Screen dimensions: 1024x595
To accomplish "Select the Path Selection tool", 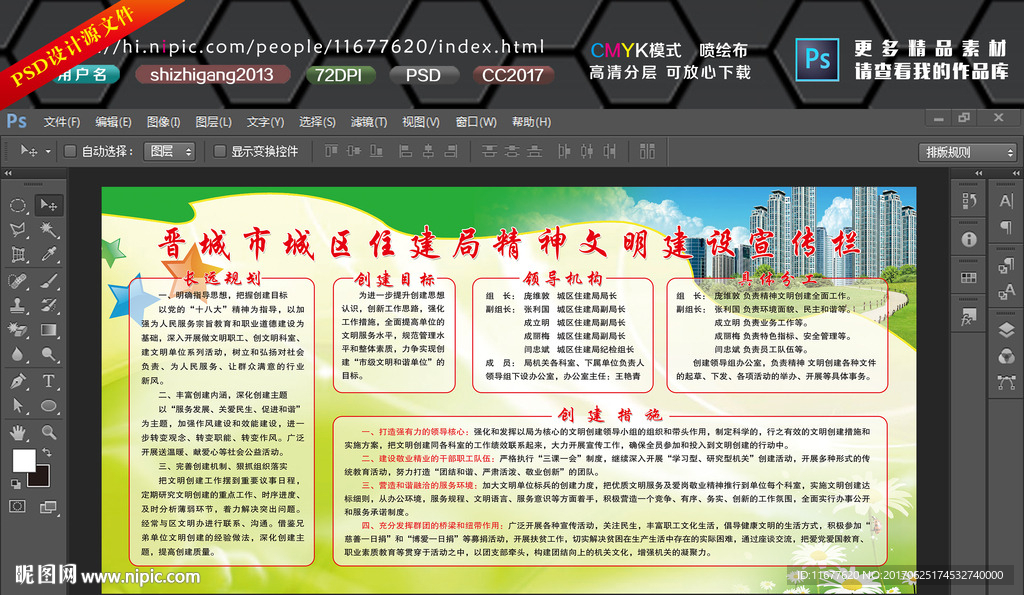I will [18, 406].
